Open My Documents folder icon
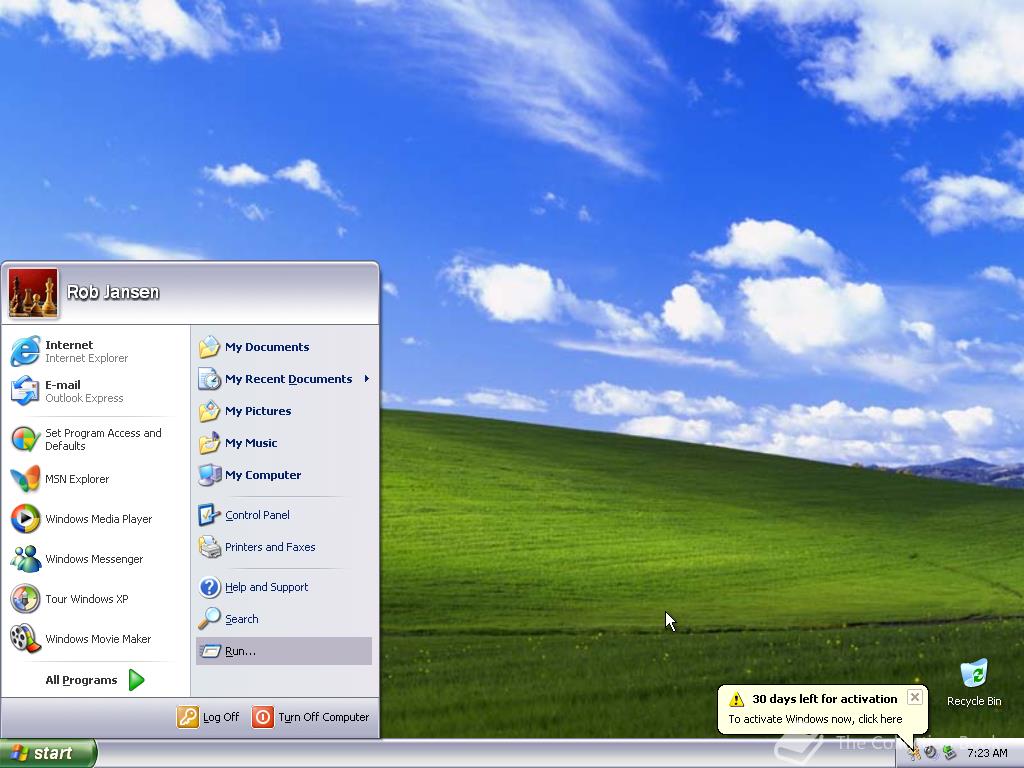 point(210,347)
